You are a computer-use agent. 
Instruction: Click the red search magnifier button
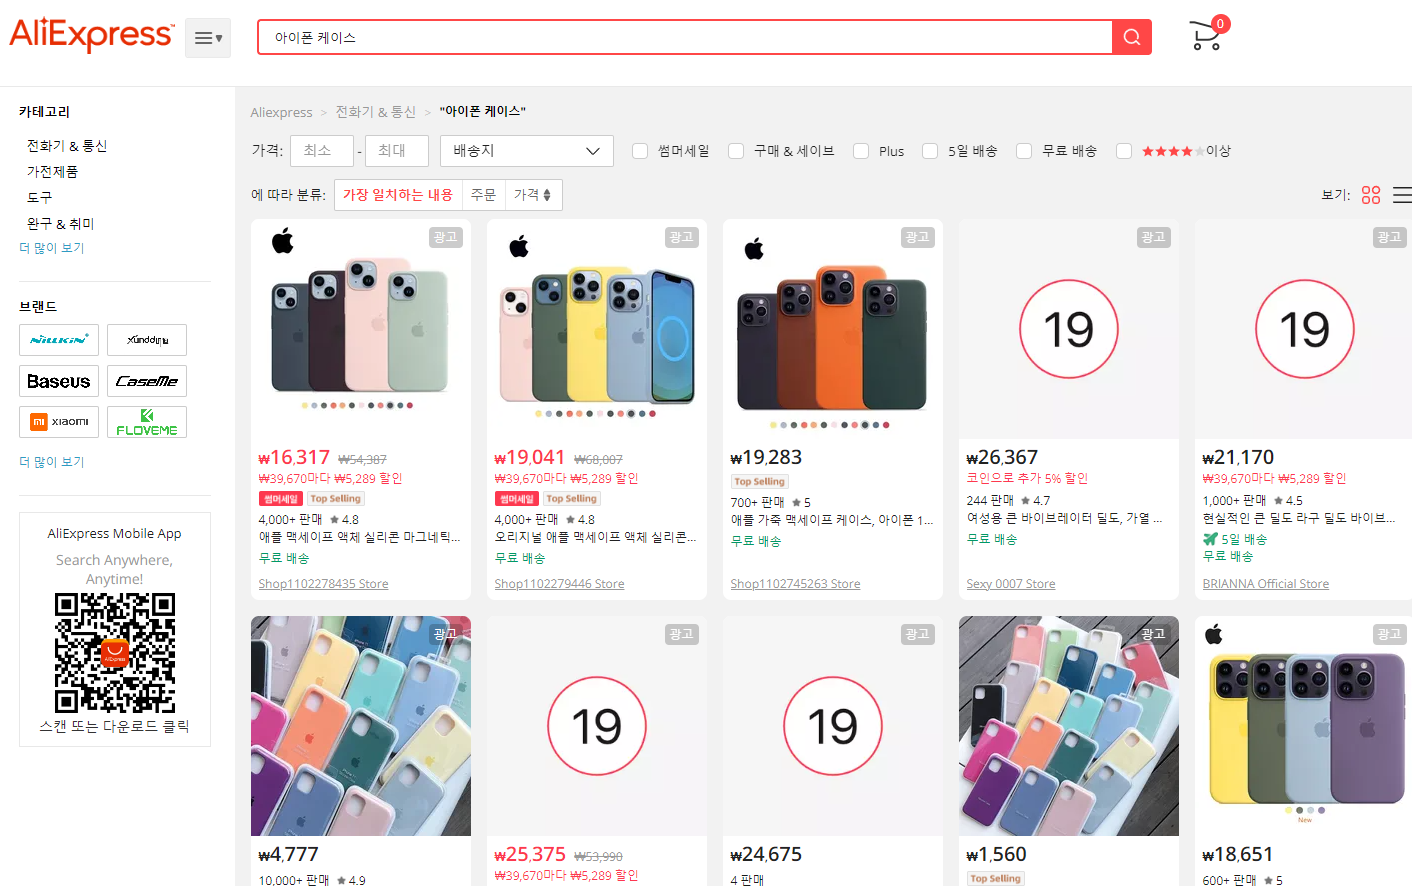pyautogui.click(x=1132, y=37)
